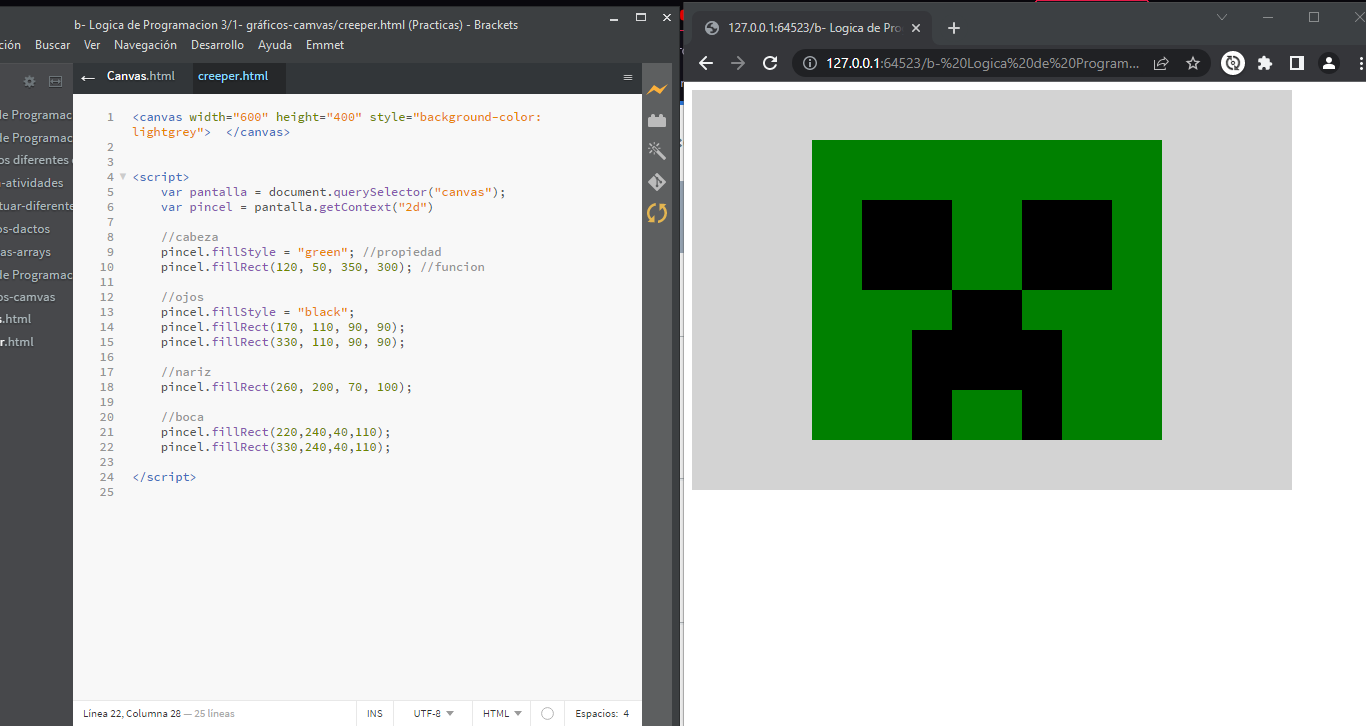The width and height of the screenshot is (1366, 726).
Task: Open the Extension Manager brick icon
Action: [x=656, y=121]
